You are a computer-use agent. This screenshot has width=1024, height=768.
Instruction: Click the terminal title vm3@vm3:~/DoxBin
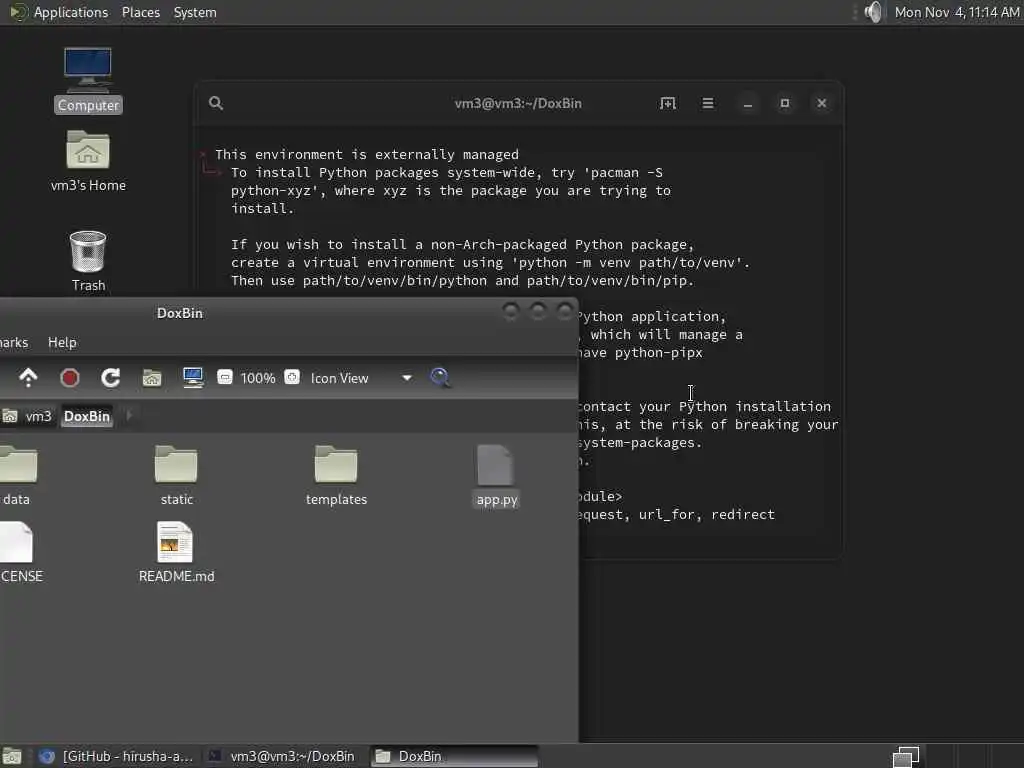click(518, 103)
